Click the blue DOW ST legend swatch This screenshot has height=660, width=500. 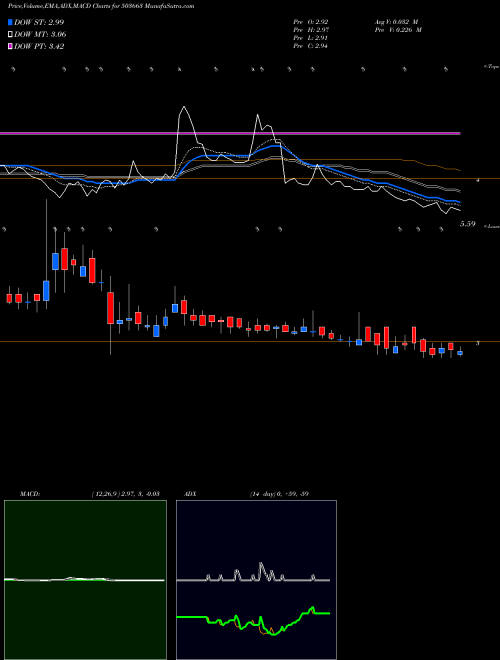click(10, 22)
